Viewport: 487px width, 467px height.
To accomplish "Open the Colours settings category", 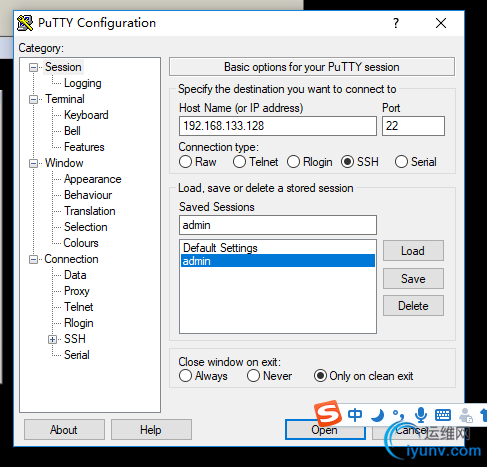I will (81, 243).
